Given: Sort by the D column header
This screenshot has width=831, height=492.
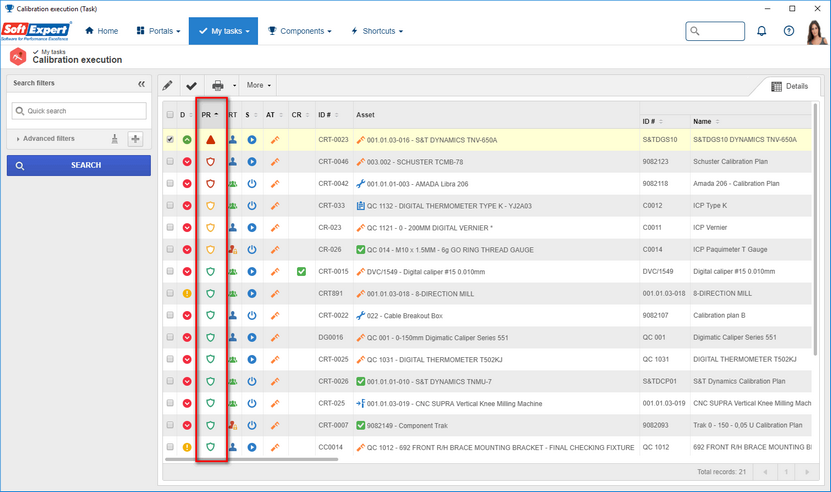Looking at the screenshot, I should tap(185, 115).
